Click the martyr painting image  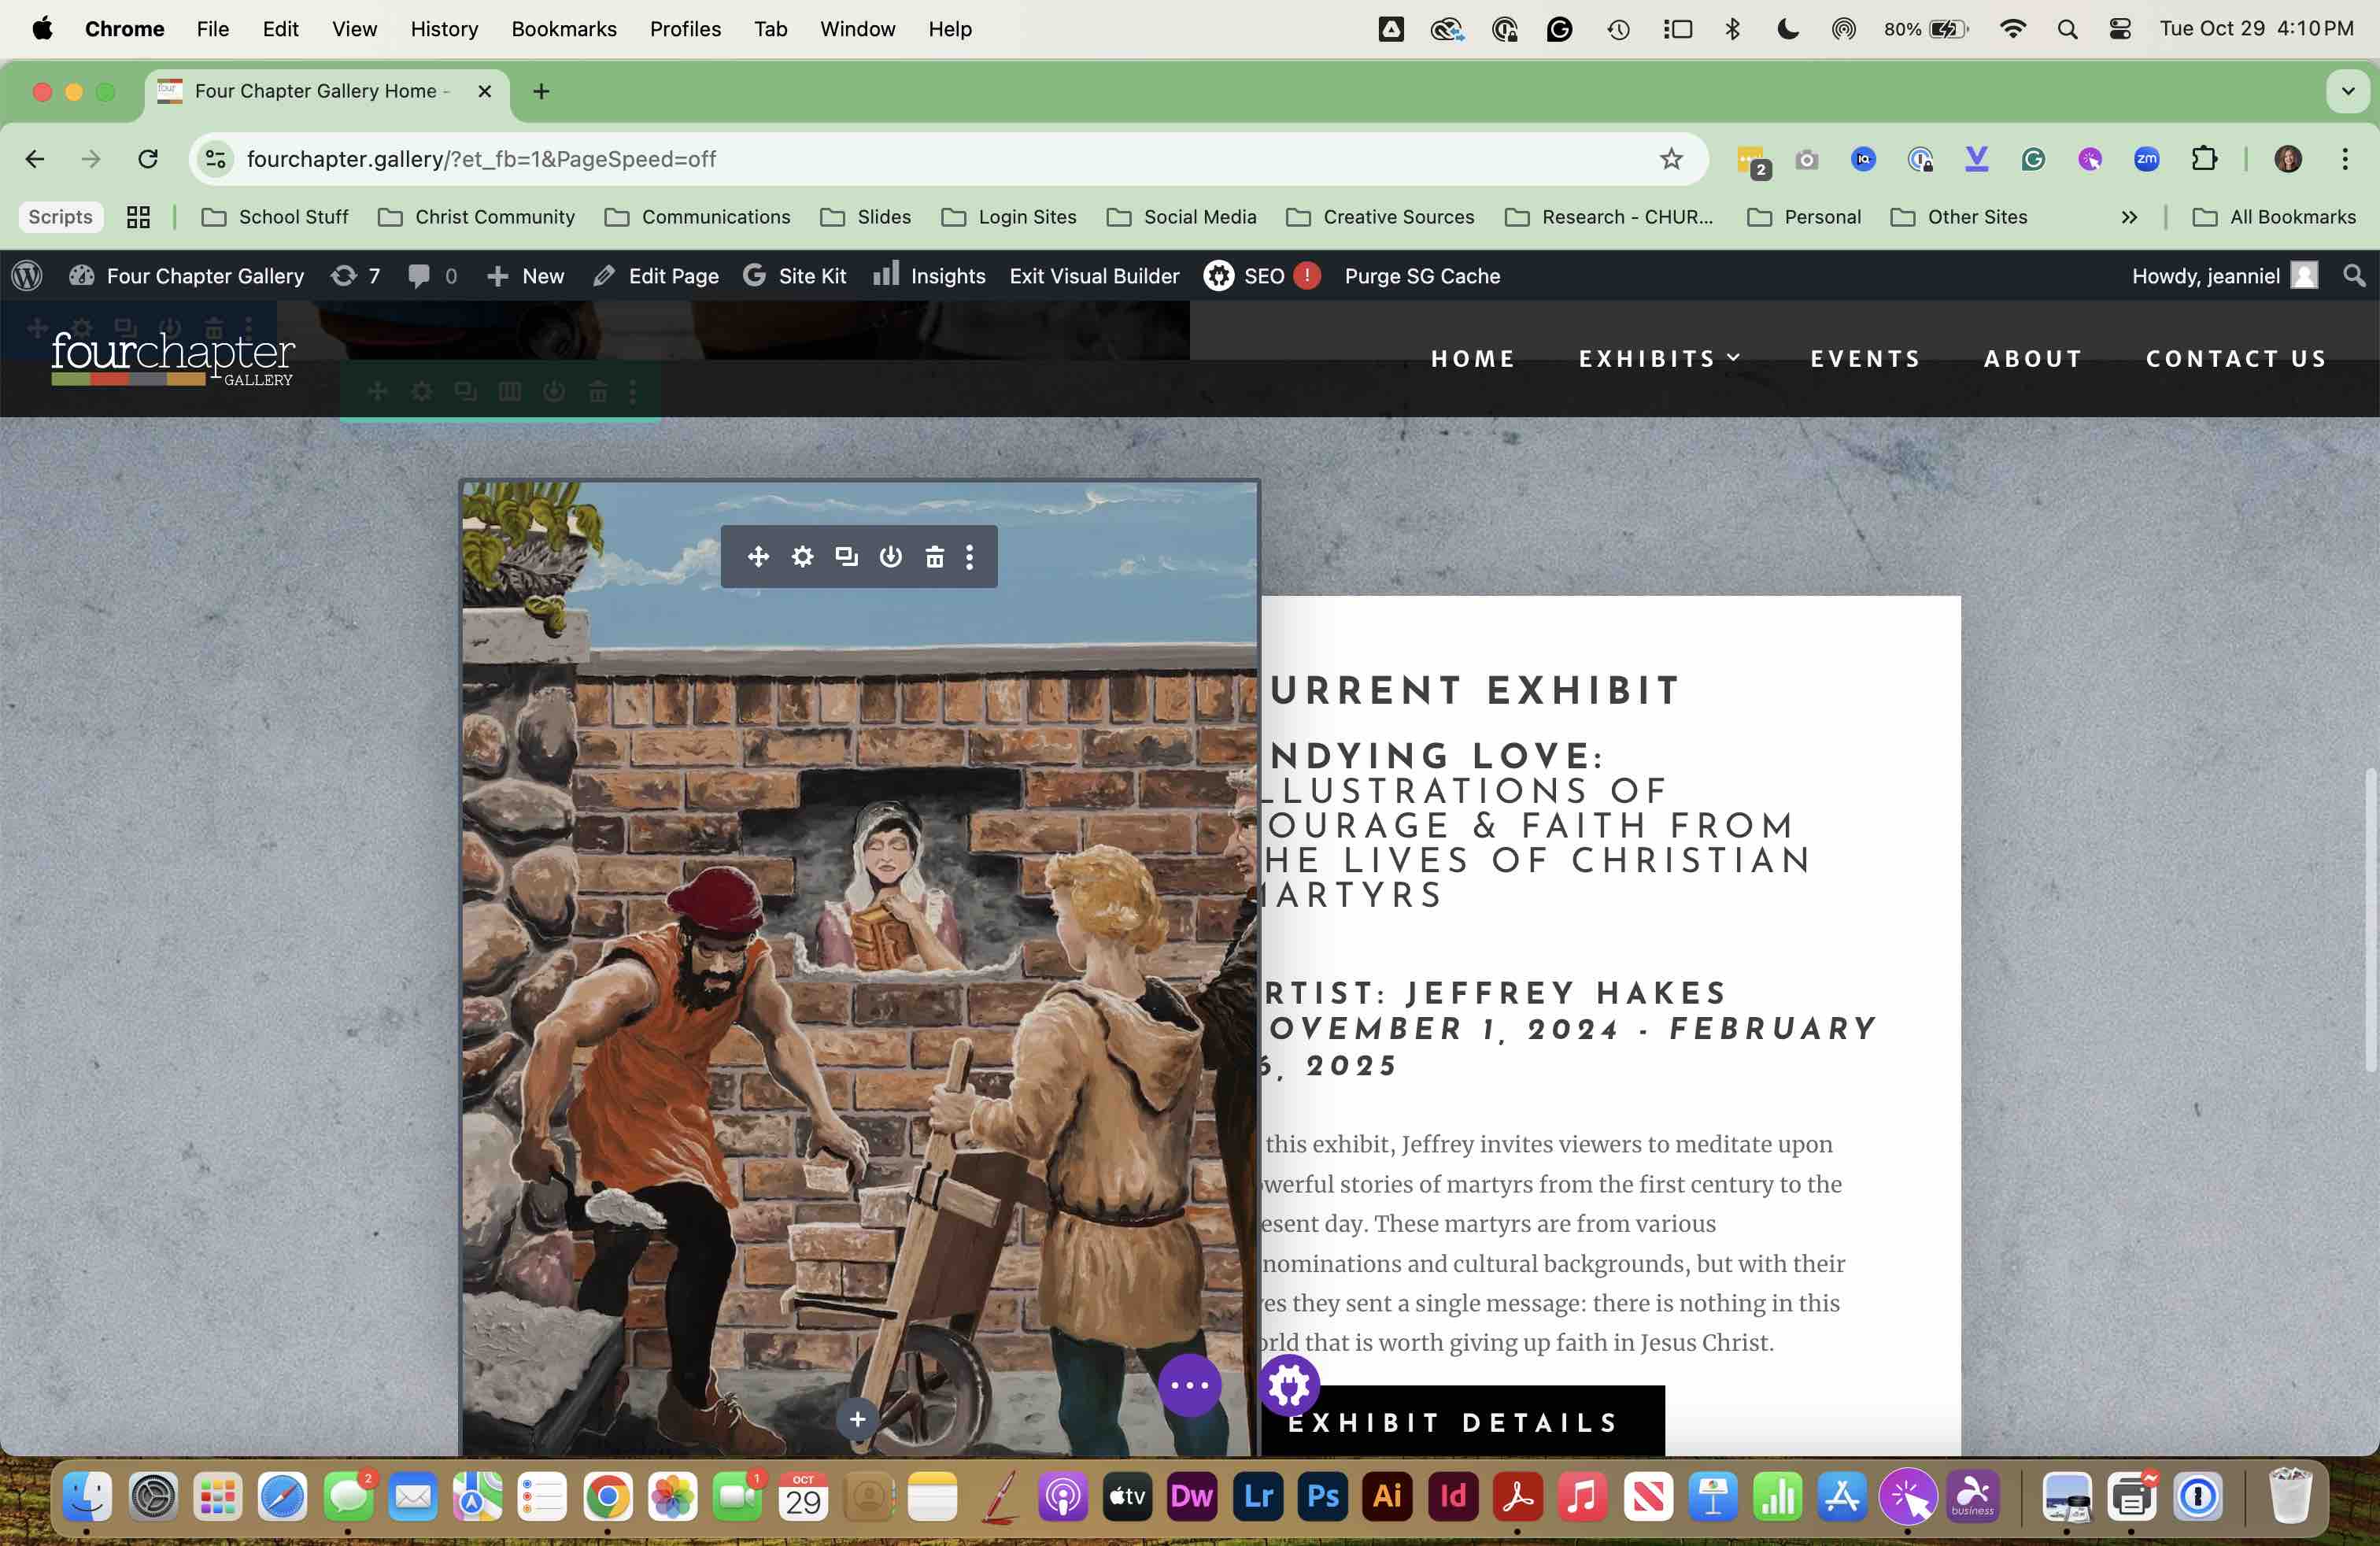click(859, 968)
